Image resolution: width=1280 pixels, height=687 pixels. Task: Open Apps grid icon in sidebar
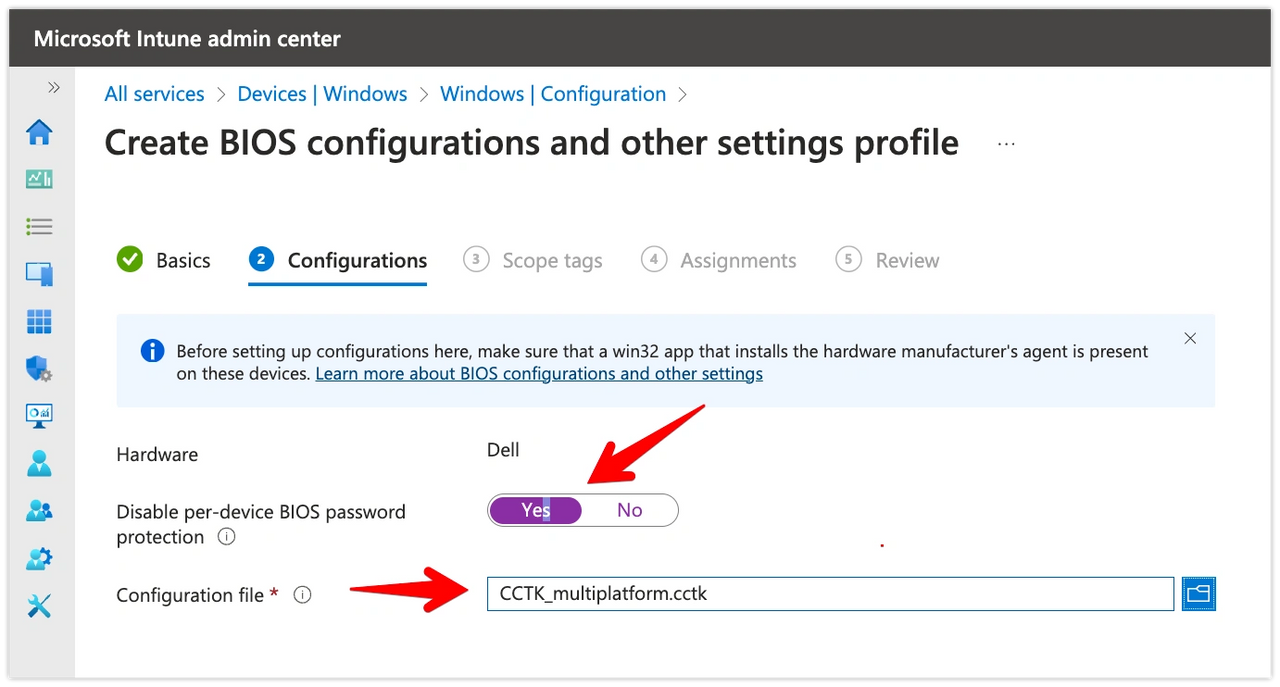click(x=39, y=322)
